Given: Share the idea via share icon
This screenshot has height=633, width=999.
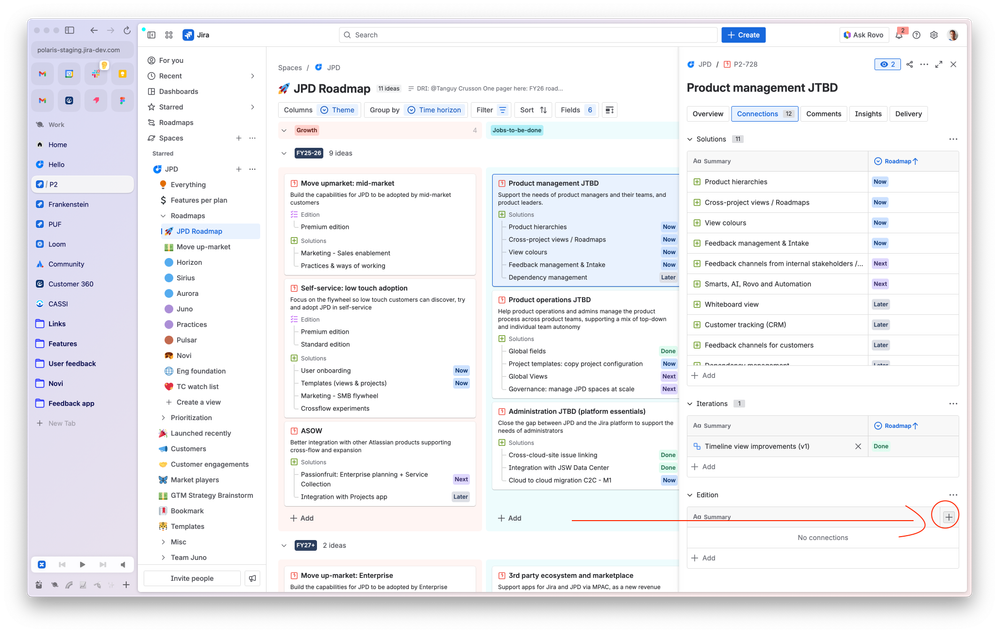Looking at the screenshot, I should pyautogui.click(x=909, y=64).
